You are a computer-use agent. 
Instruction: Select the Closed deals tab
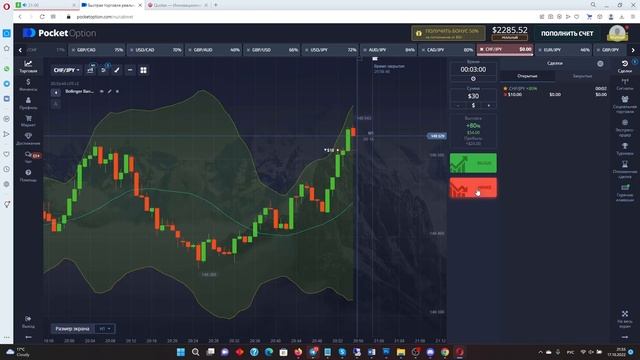[x=582, y=76]
